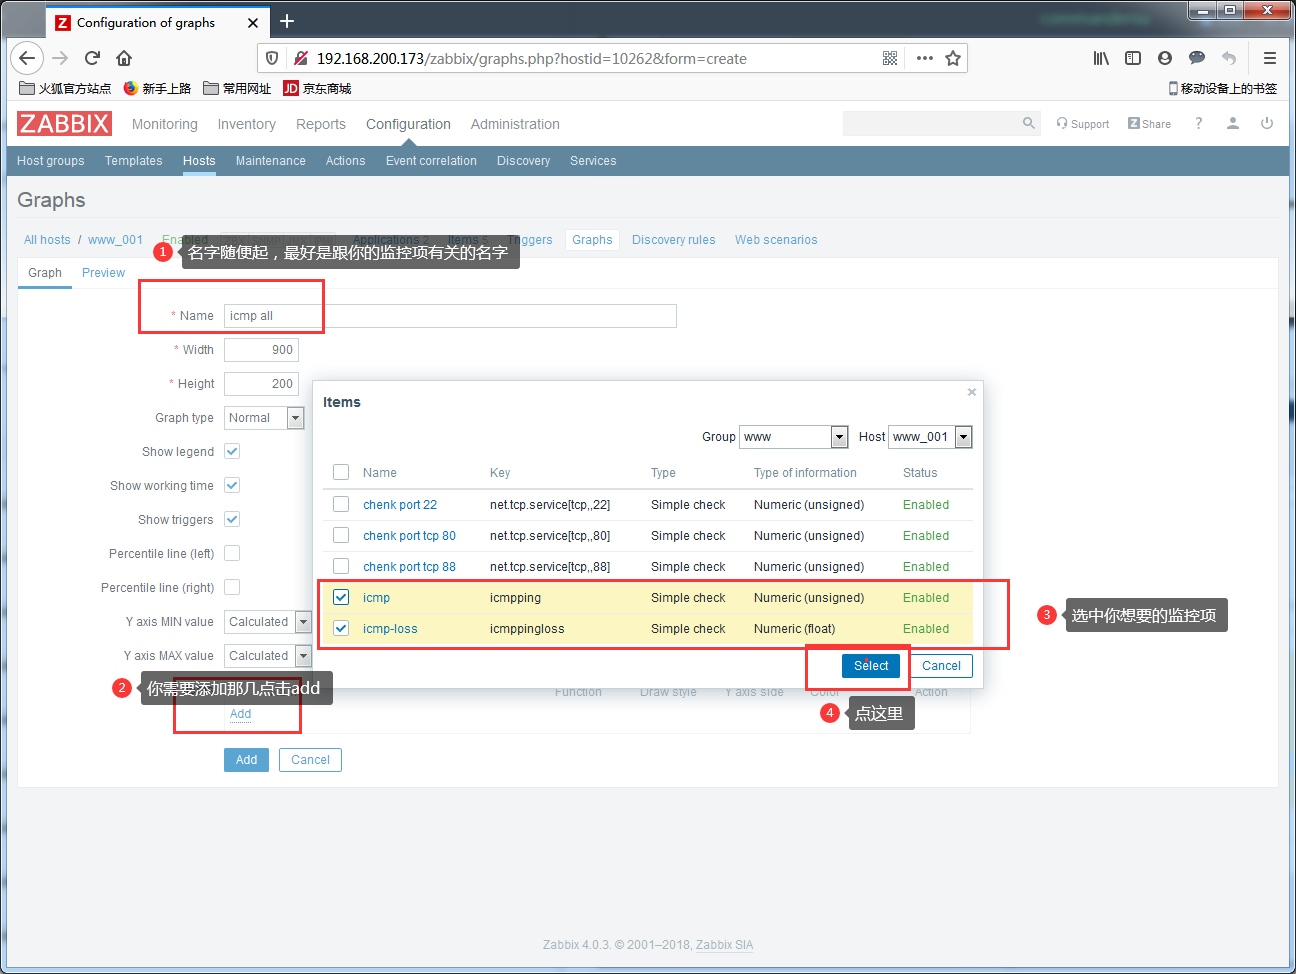This screenshot has width=1296, height=974.
Task: Click the ZABBIX logo
Action: [x=64, y=123]
